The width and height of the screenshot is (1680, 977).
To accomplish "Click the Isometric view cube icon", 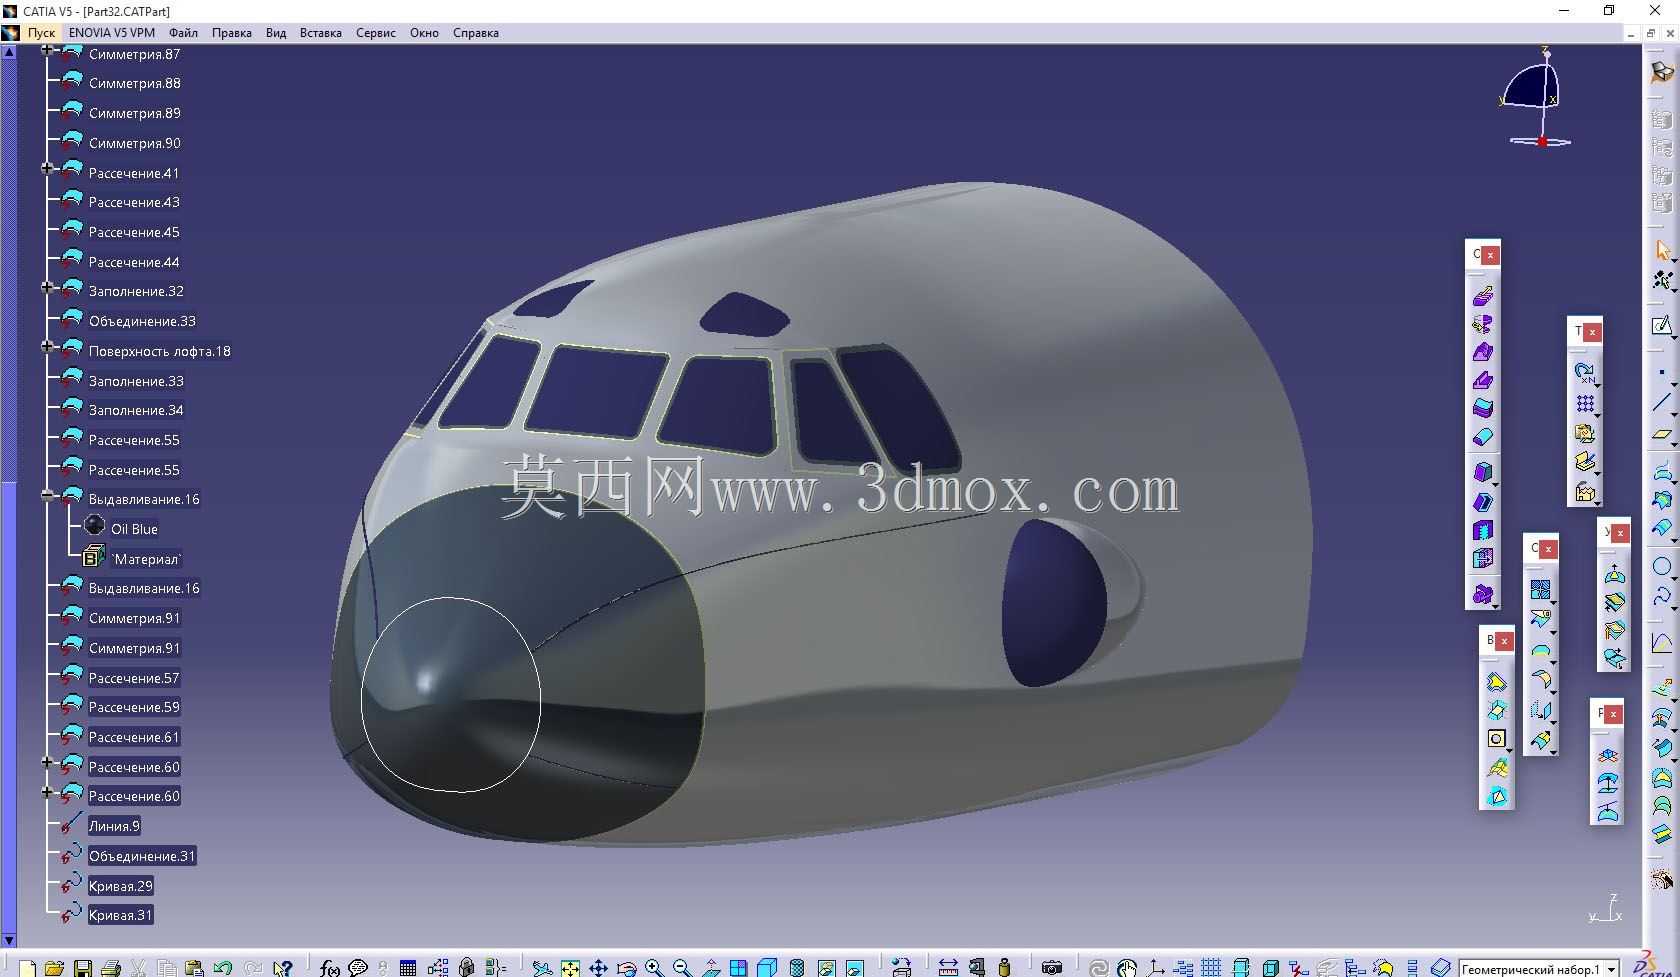I will (767, 967).
